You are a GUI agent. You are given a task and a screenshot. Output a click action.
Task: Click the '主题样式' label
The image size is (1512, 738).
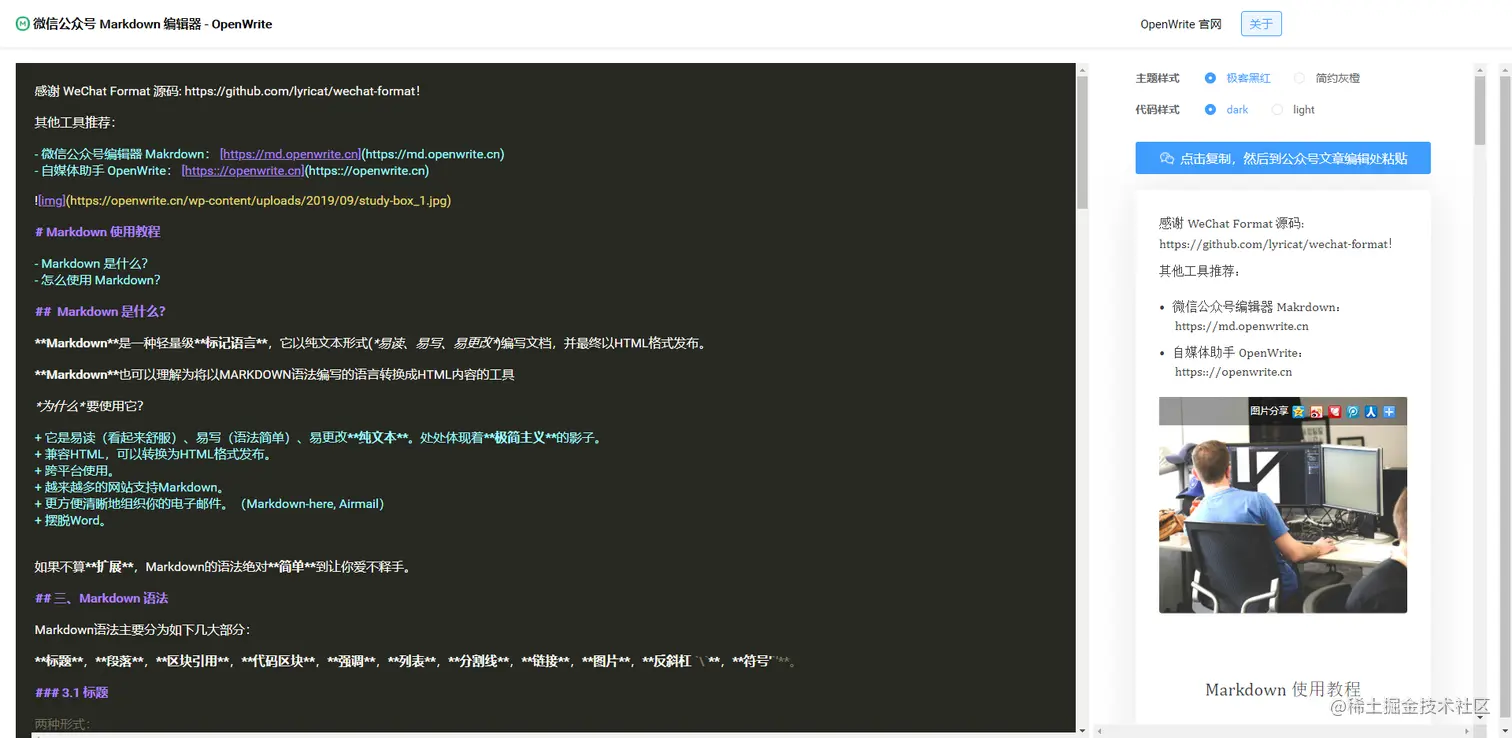pos(1157,78)
